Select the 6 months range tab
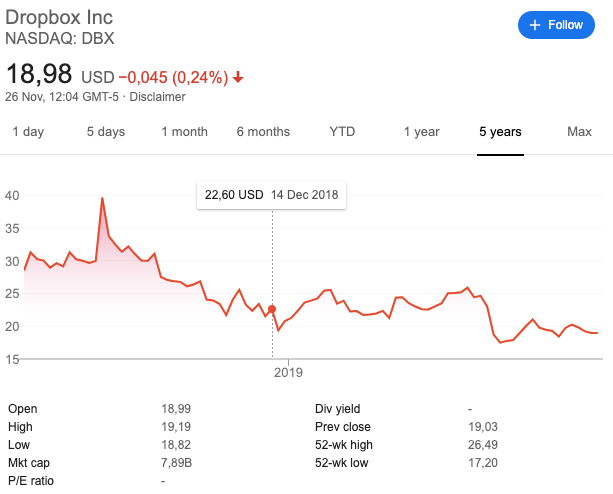The image size is (613, 494). [x=263, y=132]
